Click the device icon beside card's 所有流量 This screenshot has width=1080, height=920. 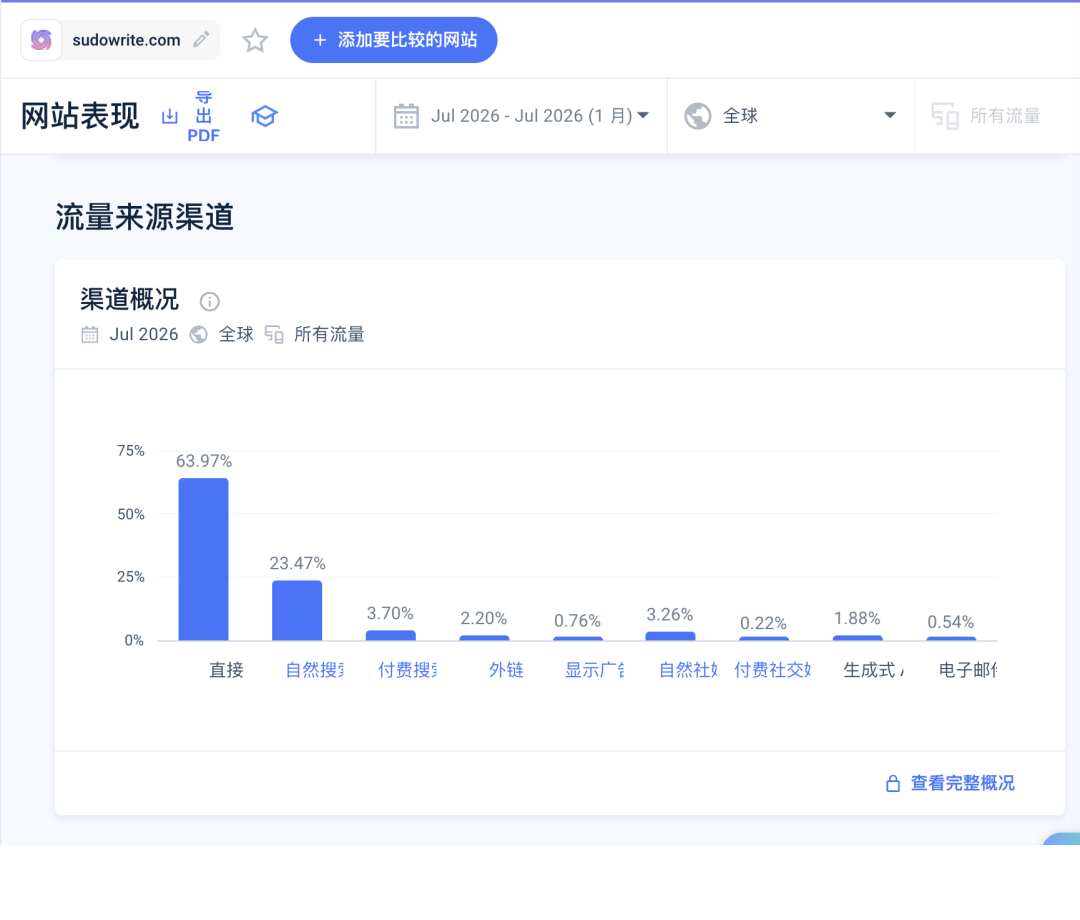(x=274, y=335)
